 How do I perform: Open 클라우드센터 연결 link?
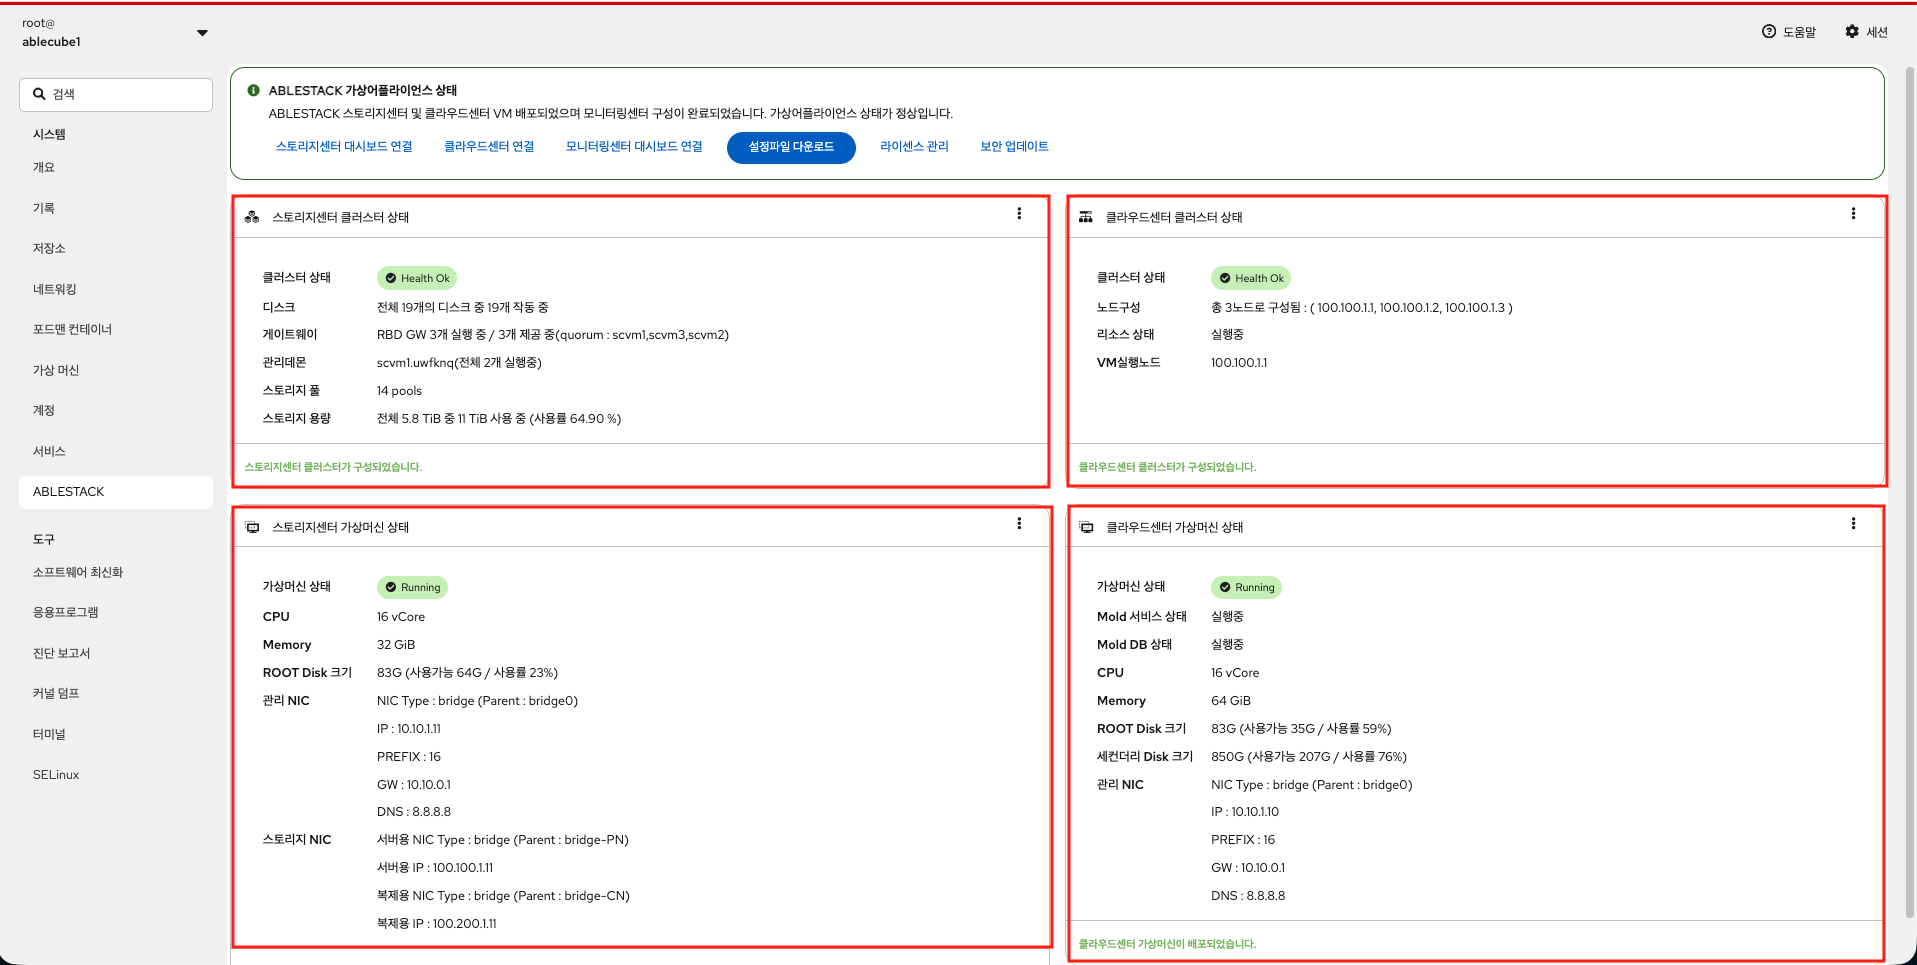point(489,147)
